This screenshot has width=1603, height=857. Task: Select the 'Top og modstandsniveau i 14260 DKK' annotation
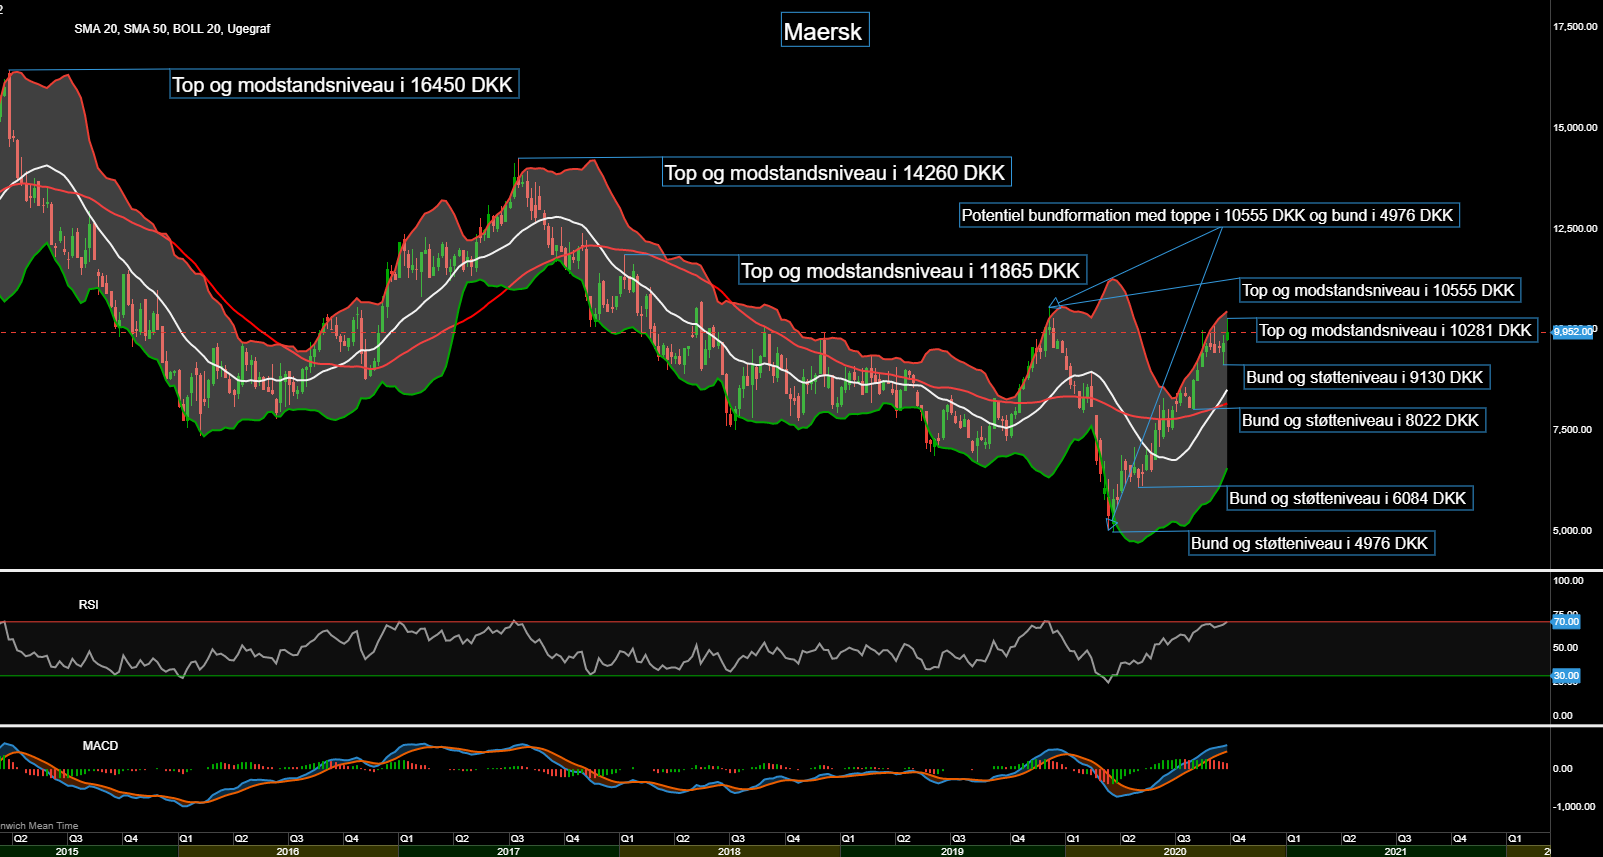(x=837, y=172)
